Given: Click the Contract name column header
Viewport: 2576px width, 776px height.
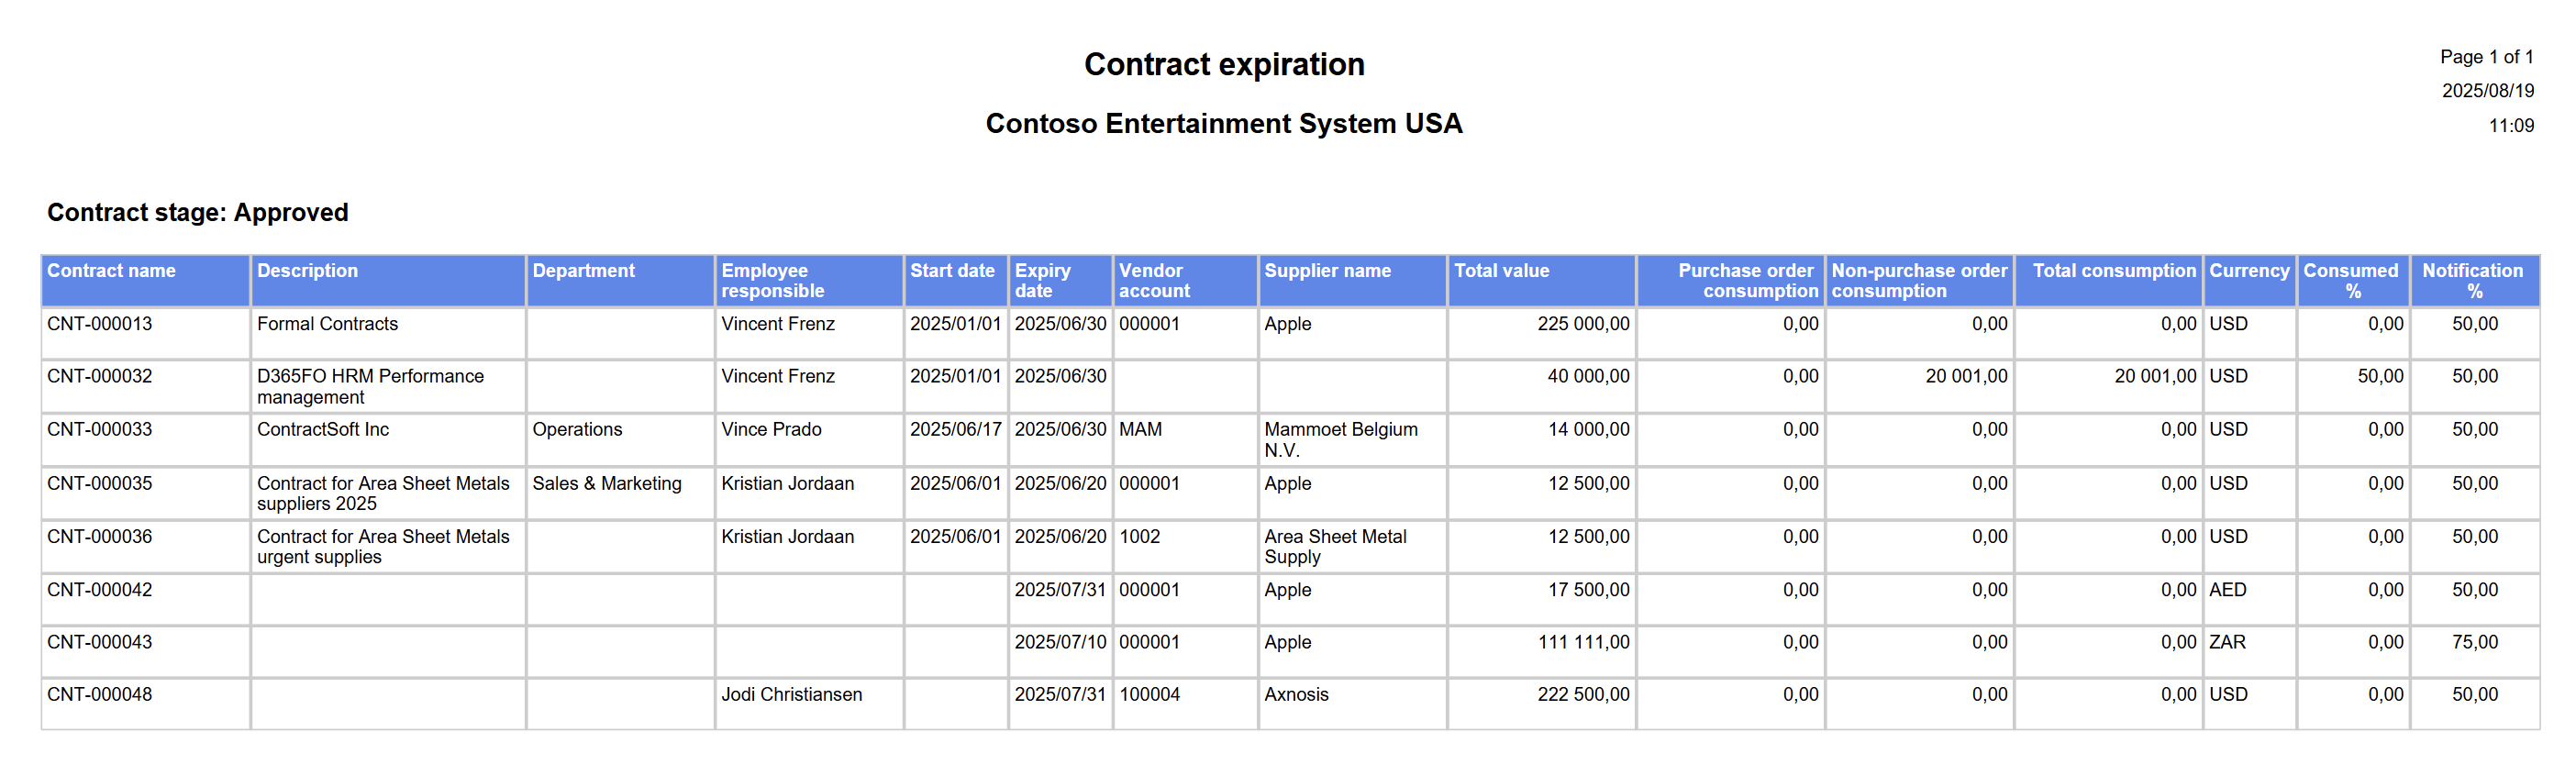Looking at the screenshot, I should [x=111, y=271].
